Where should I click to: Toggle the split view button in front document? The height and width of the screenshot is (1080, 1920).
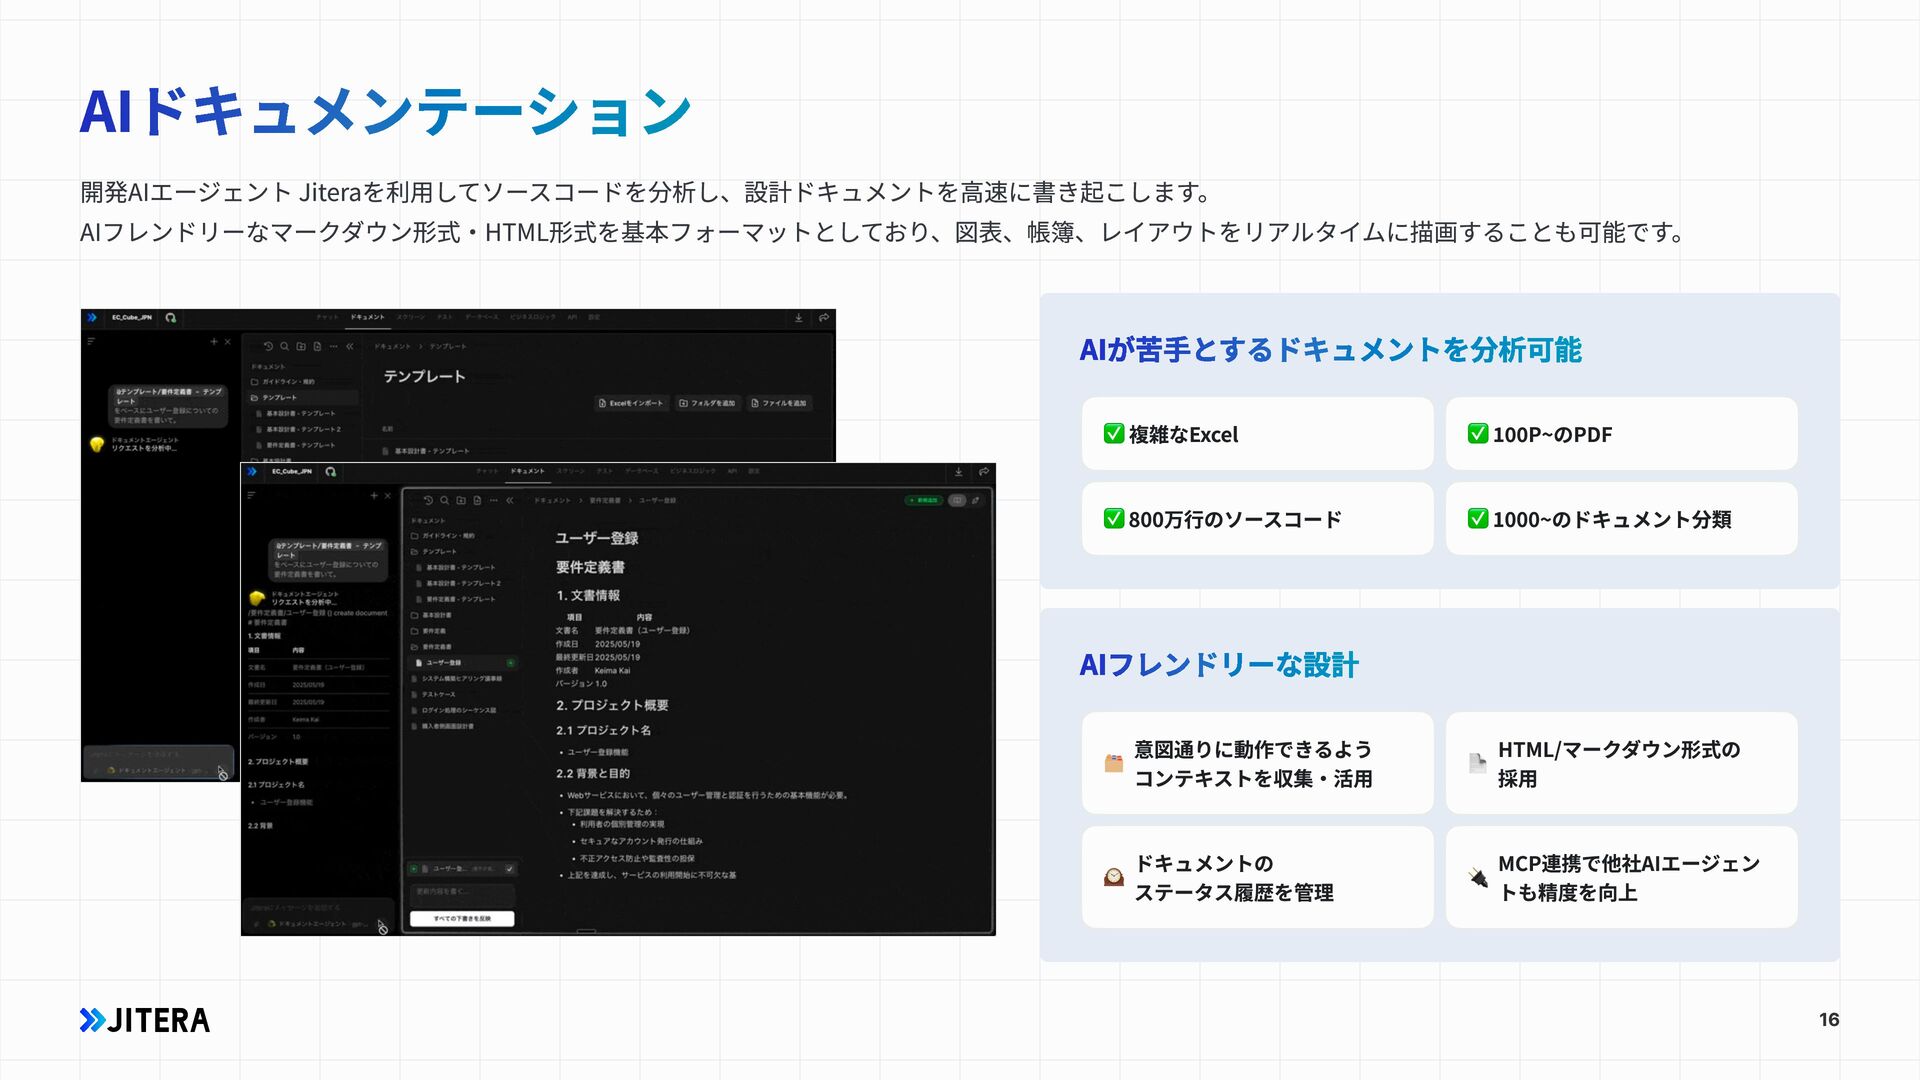tap(957, 500)
